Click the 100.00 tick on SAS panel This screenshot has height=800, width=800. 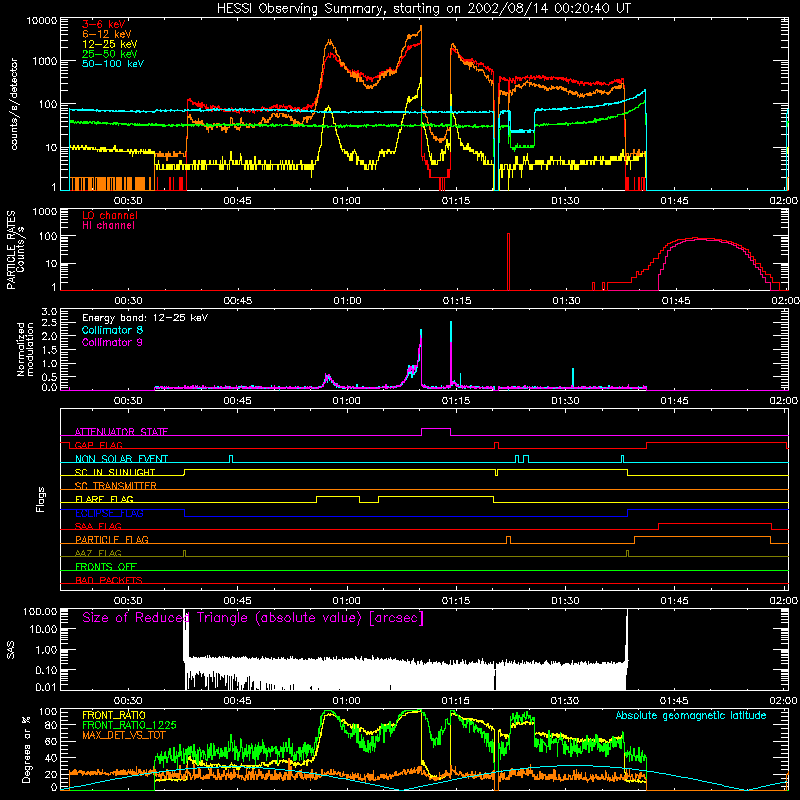point(40,611)
